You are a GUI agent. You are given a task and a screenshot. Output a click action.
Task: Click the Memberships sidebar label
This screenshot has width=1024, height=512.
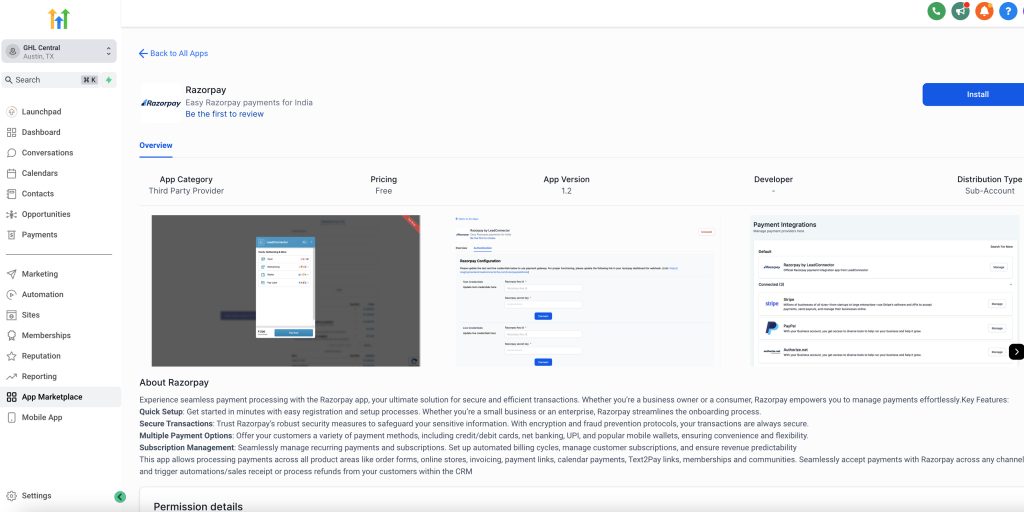(x=46, y=336)
